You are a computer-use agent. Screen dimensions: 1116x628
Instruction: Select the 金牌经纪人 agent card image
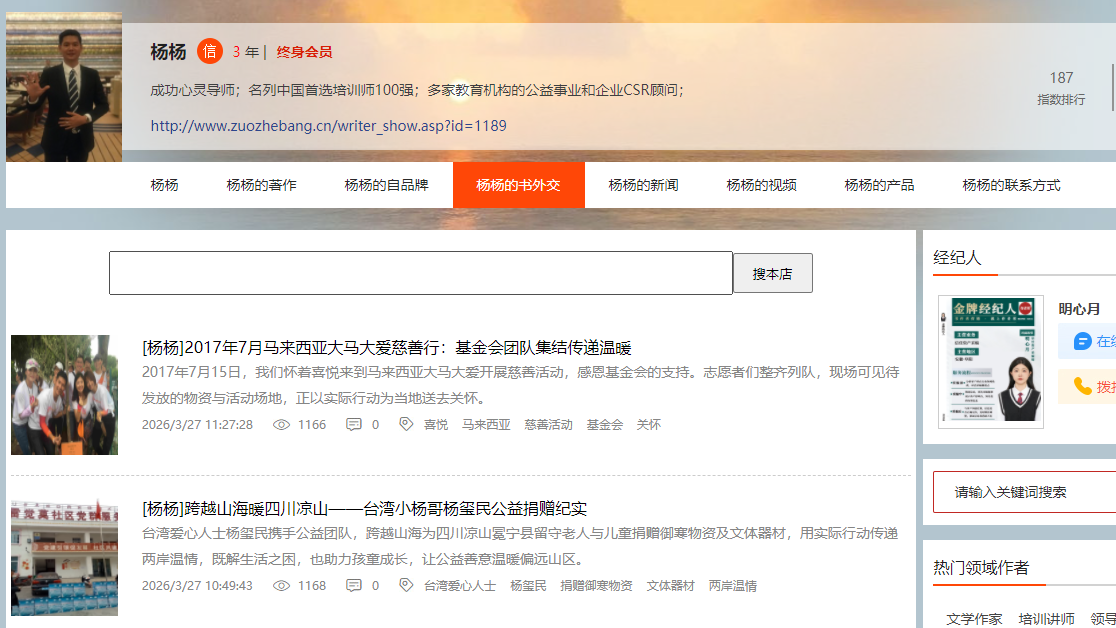pos(990,362)
